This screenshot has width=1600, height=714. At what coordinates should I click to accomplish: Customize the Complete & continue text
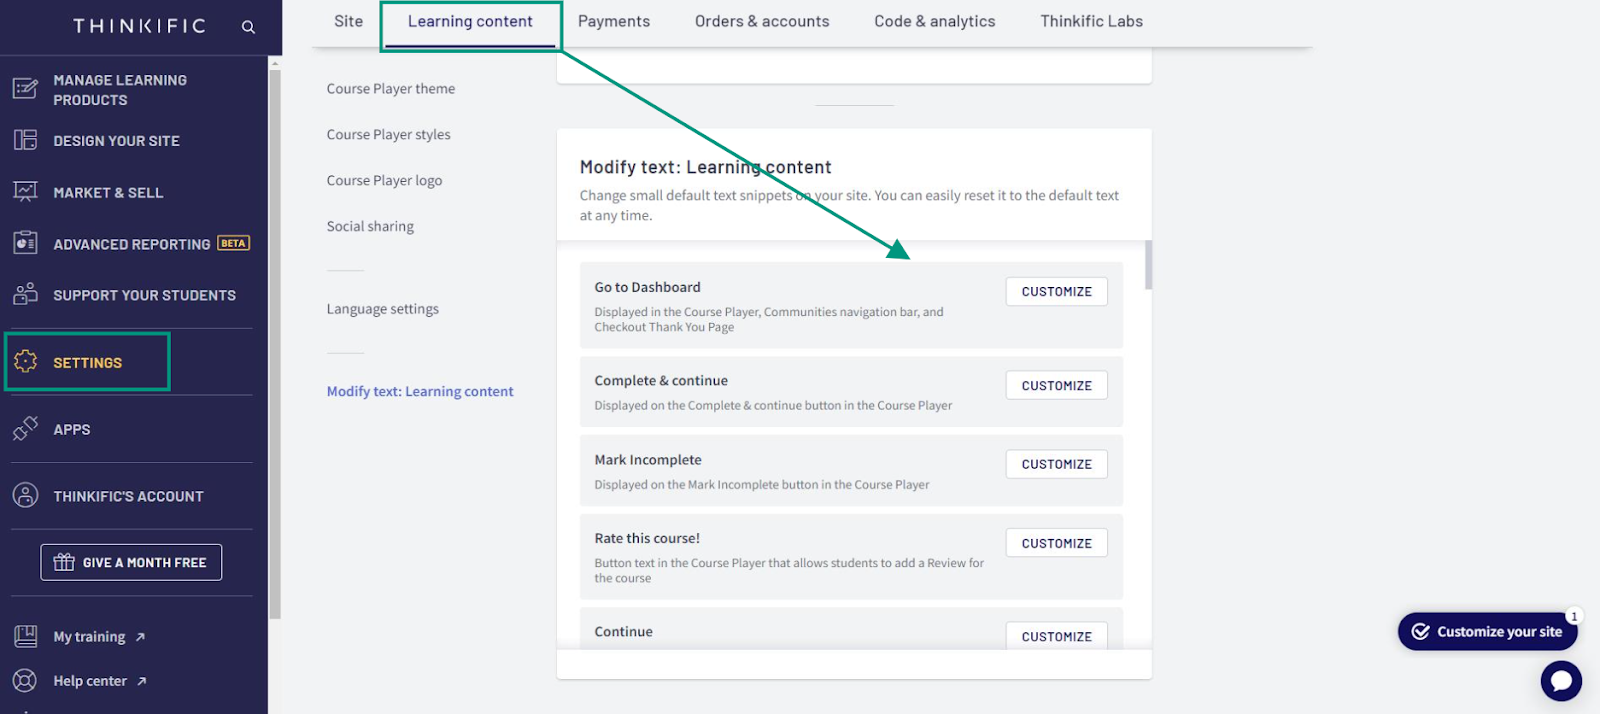(1056, 385)
